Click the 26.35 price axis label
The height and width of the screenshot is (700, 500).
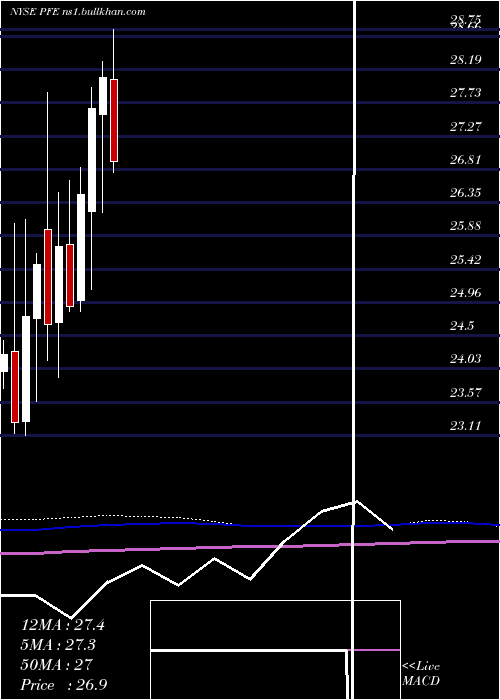[x=466, y=192]
